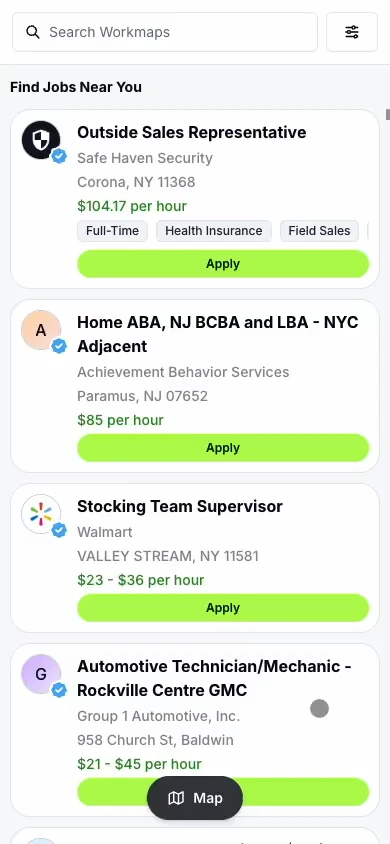Click the verified badge on Safe Haven Security
This screenshot has width=390, height=844.
(59, 157)
